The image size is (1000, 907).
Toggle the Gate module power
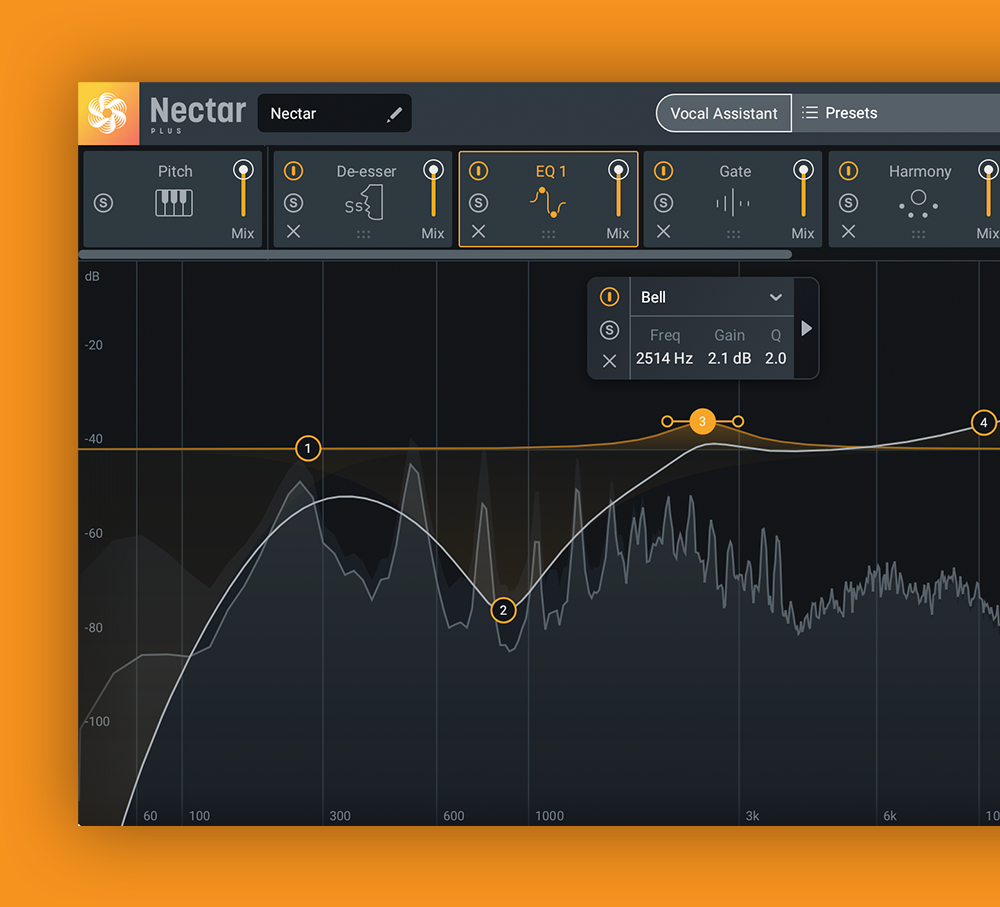(663, 171)
